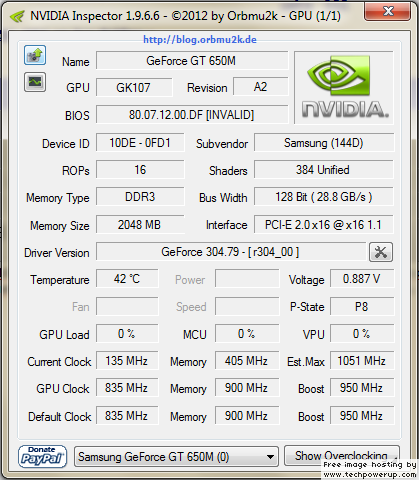Open the sensor monitoring graph icon
This screenshot has width=419, height=480.
point(35,82)
